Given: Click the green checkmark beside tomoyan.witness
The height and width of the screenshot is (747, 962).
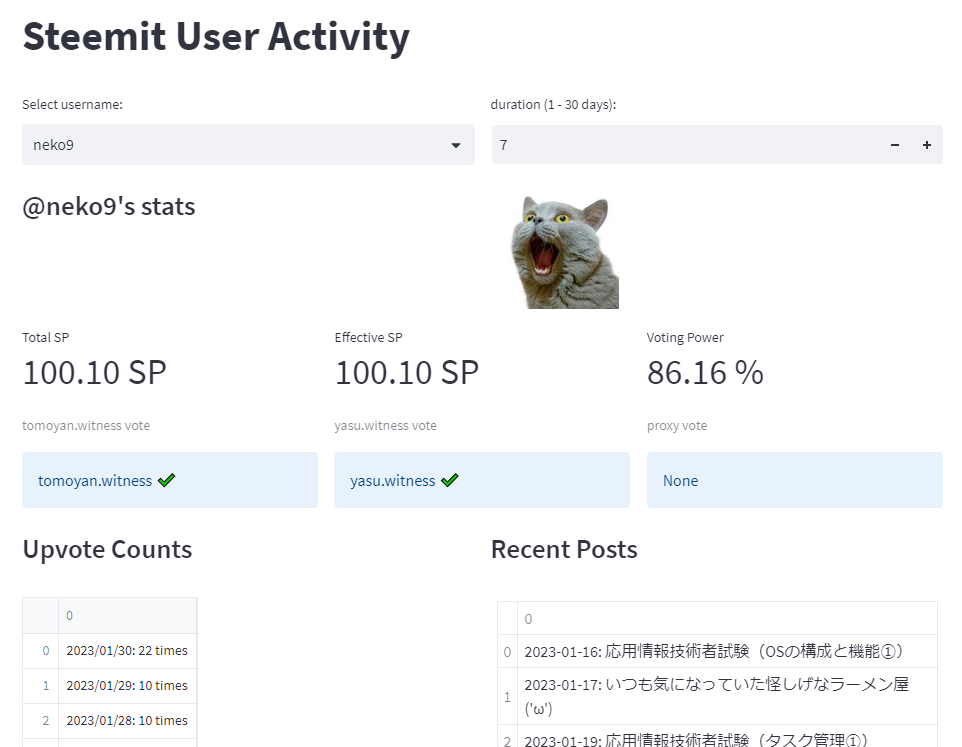Looking at the screenshot, I should 166,481.
